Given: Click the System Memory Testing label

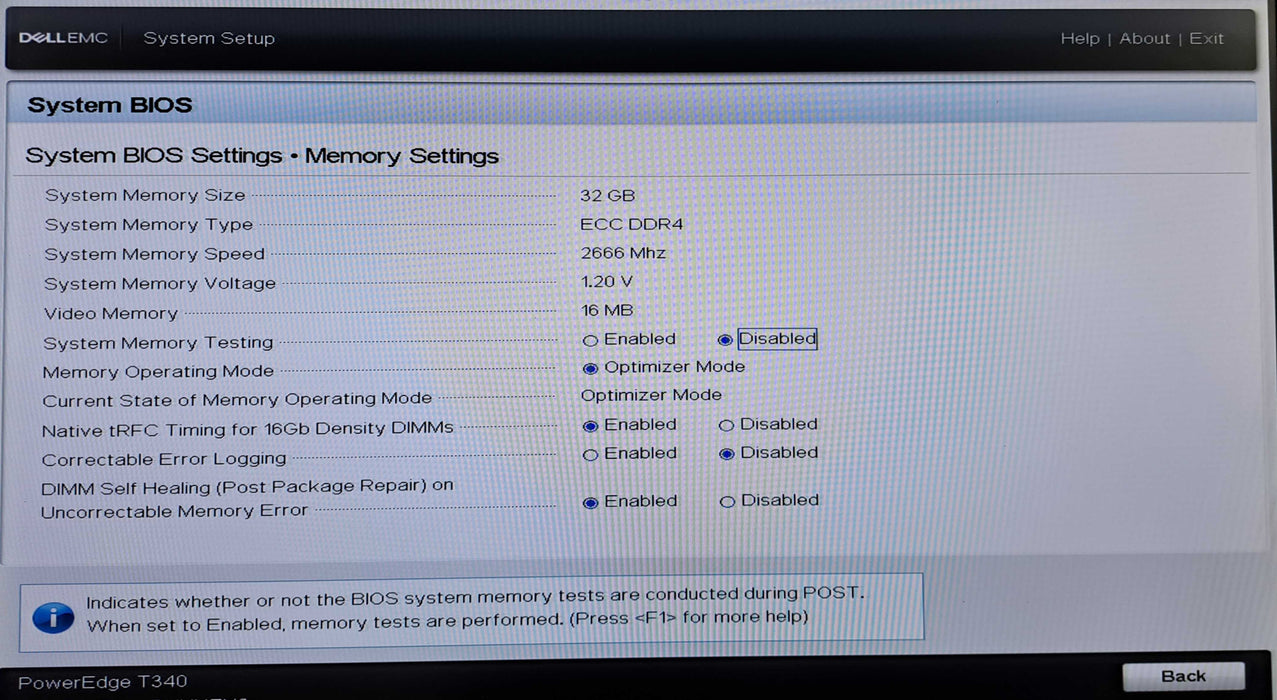Looking at the screenshot, I should click(x=158, y=342).
